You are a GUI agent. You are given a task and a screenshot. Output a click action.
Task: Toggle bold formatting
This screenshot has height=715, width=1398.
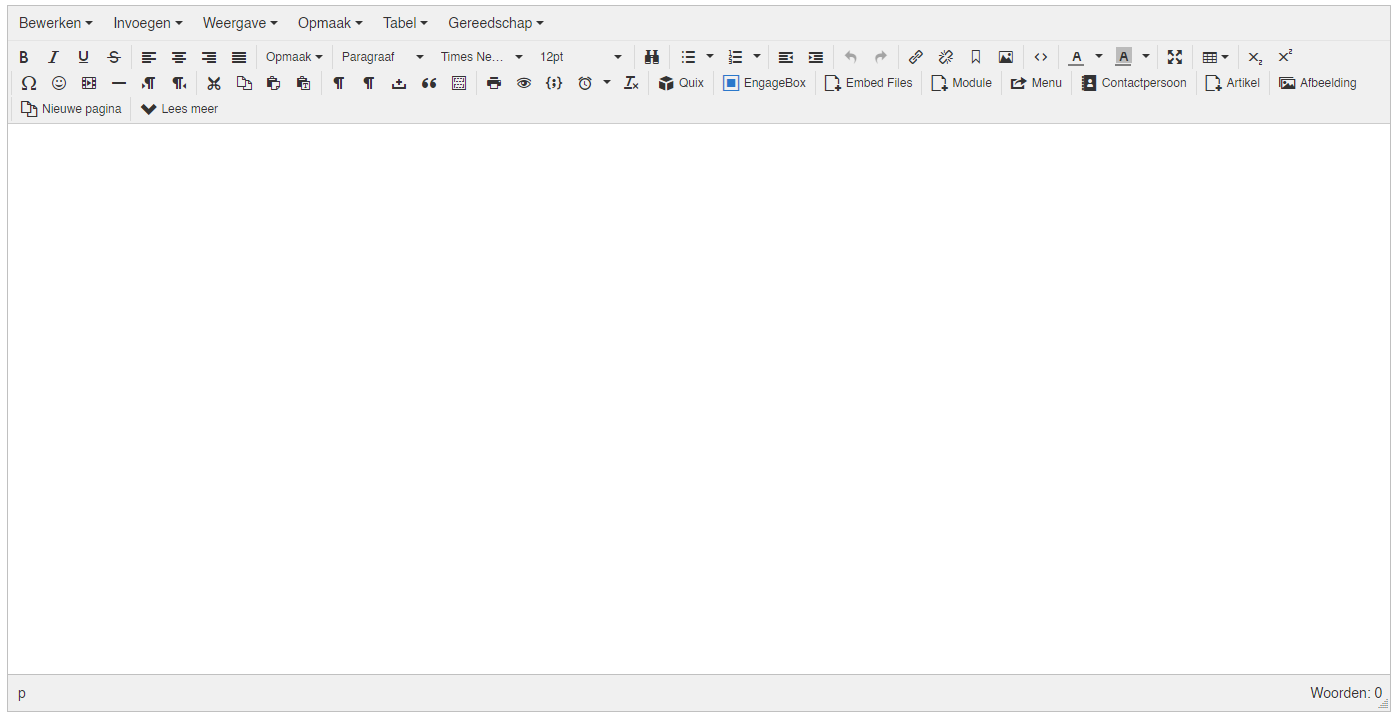tap(24, 57)
